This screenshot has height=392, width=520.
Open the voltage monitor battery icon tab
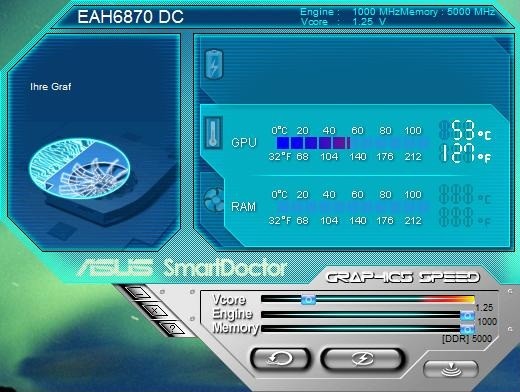pyautogui.click(x=214, y=64)
